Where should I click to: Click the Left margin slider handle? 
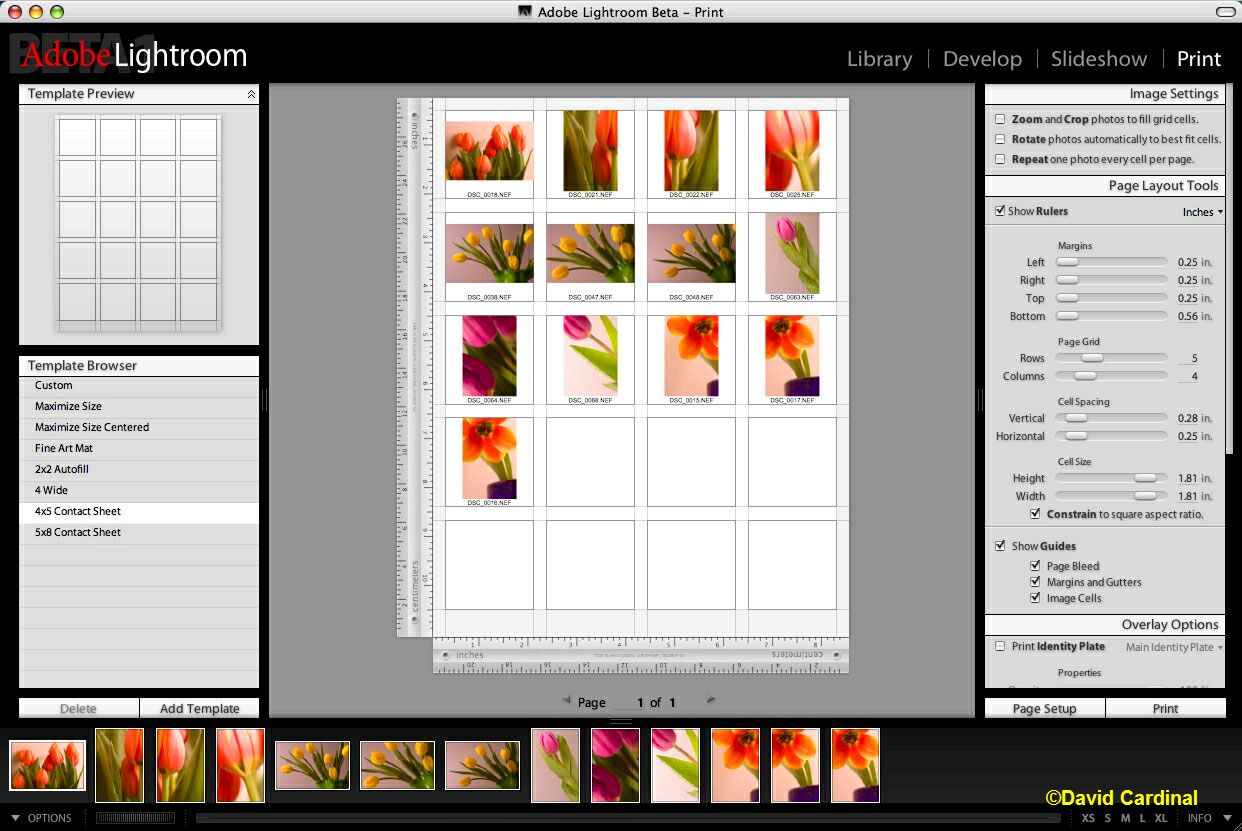1068,262
